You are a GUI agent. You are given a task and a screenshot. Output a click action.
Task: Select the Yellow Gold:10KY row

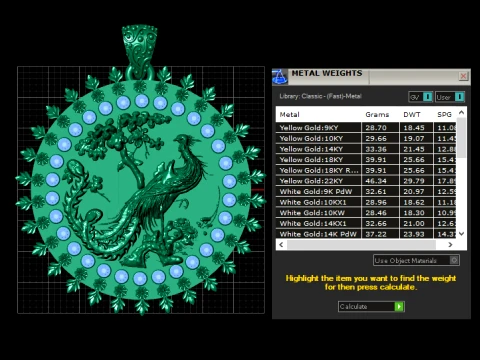click(x=366, y=138)
